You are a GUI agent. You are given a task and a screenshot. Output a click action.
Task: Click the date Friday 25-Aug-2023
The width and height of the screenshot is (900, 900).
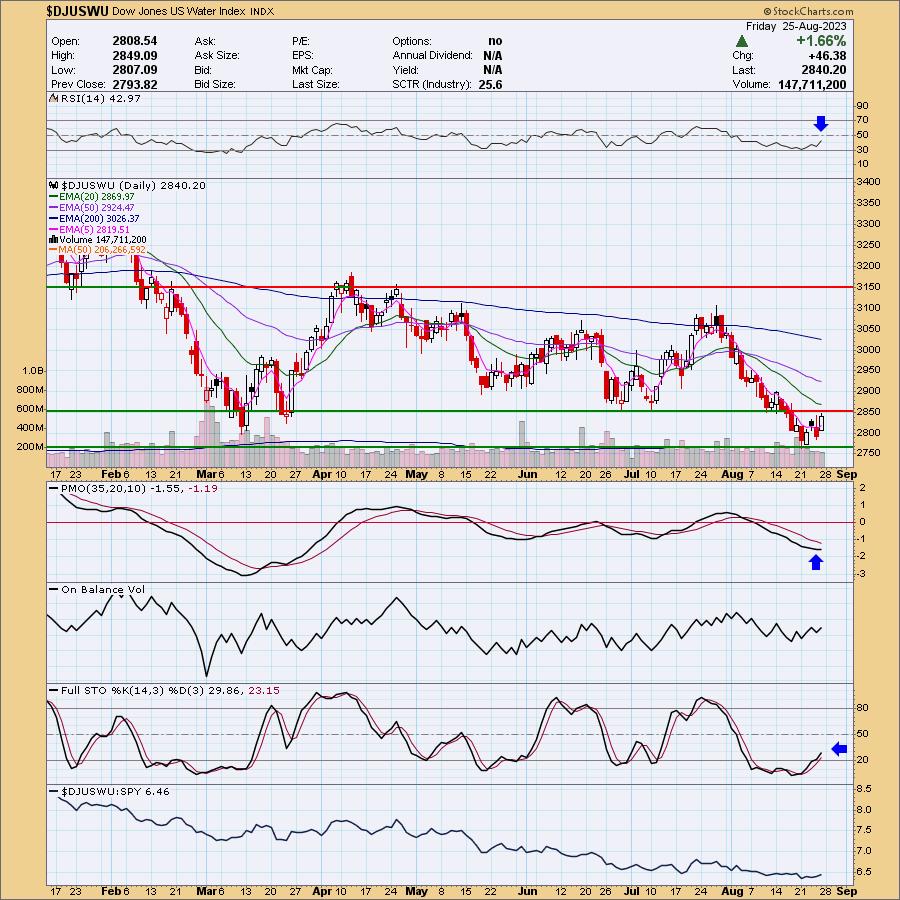coord(796,26)
